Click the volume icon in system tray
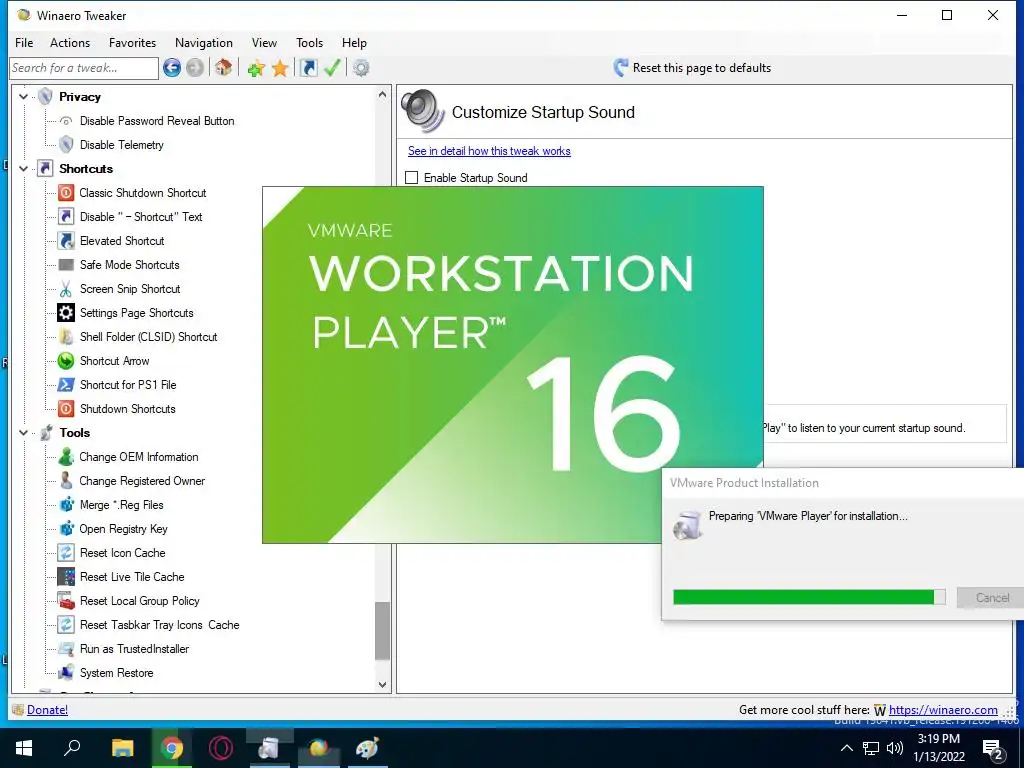Screen dimensions: 1024x768 (895, 748)
